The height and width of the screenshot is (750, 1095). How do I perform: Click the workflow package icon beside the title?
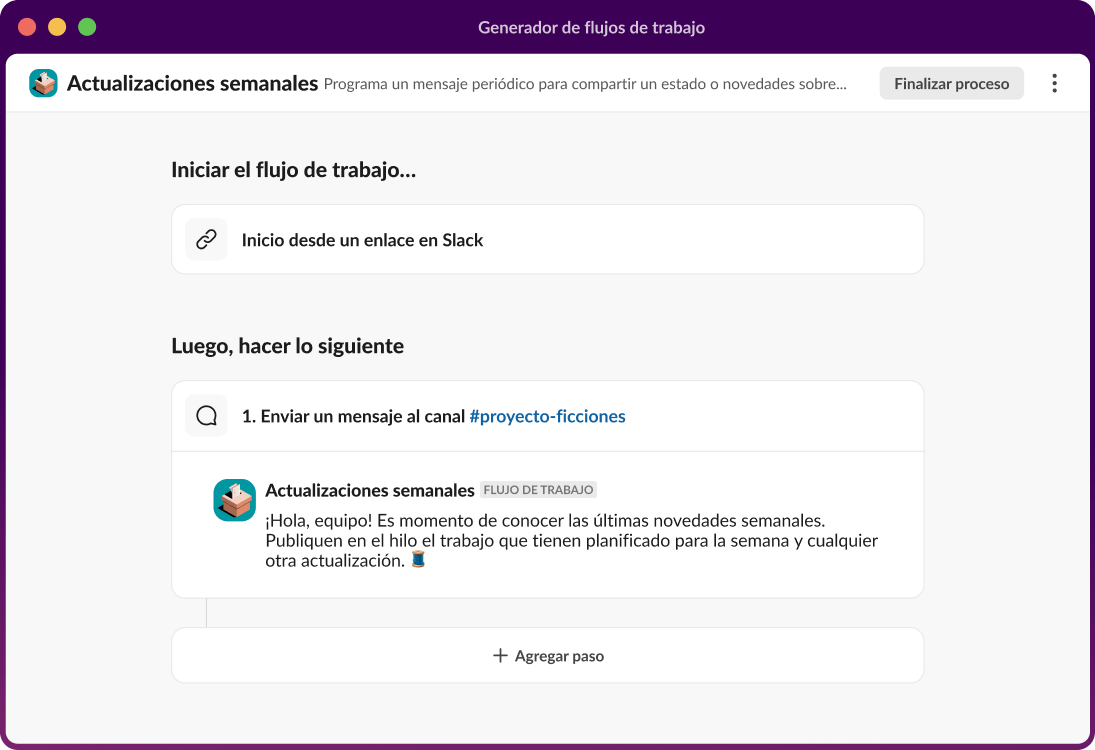[43, 84]
